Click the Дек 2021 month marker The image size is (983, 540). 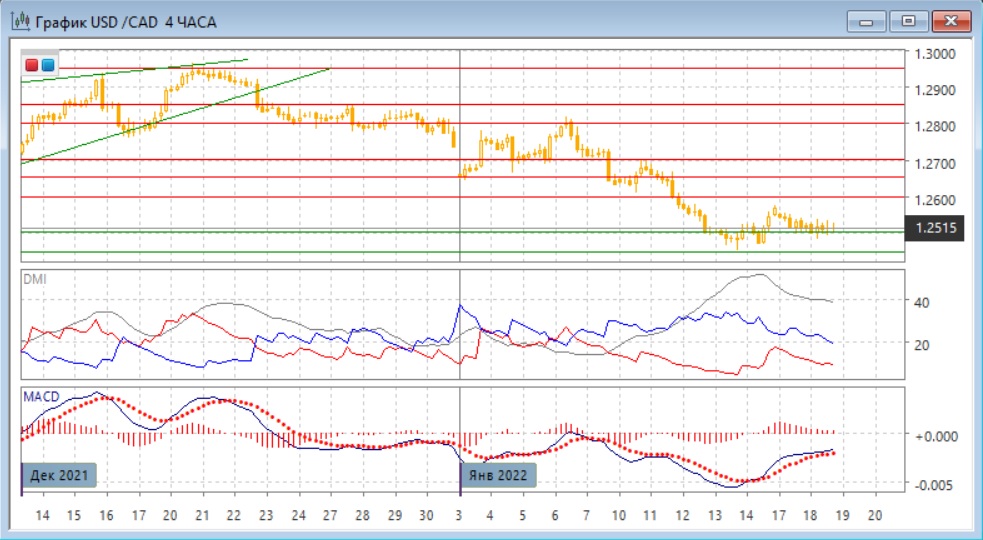point(60,475)
